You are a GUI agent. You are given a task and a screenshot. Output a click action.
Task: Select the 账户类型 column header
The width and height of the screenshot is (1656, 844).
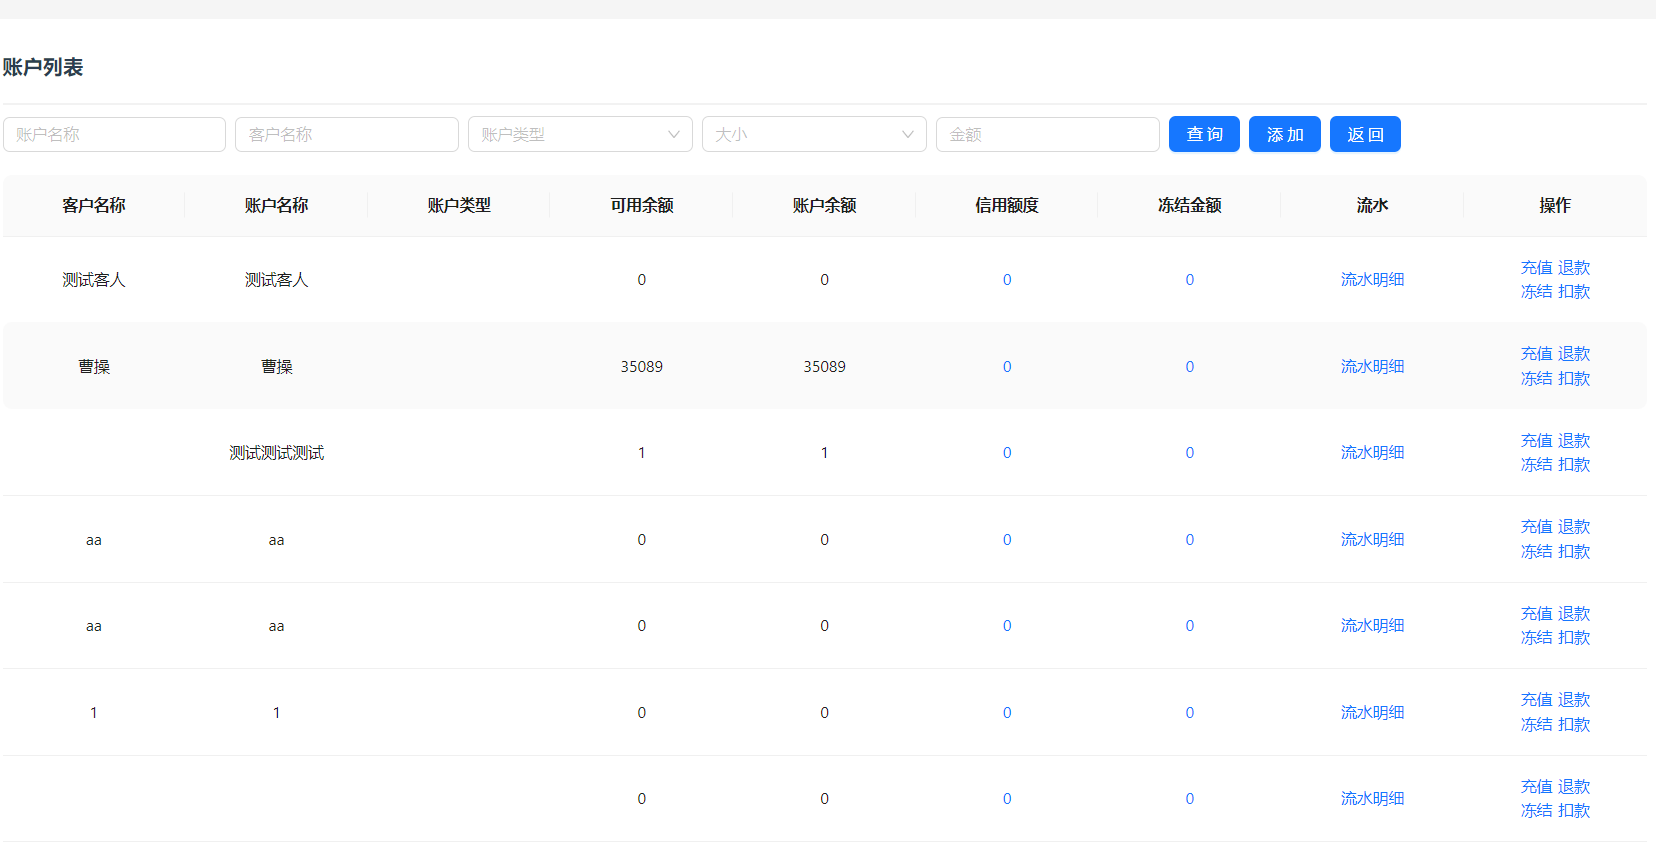(x=459, y=205)
